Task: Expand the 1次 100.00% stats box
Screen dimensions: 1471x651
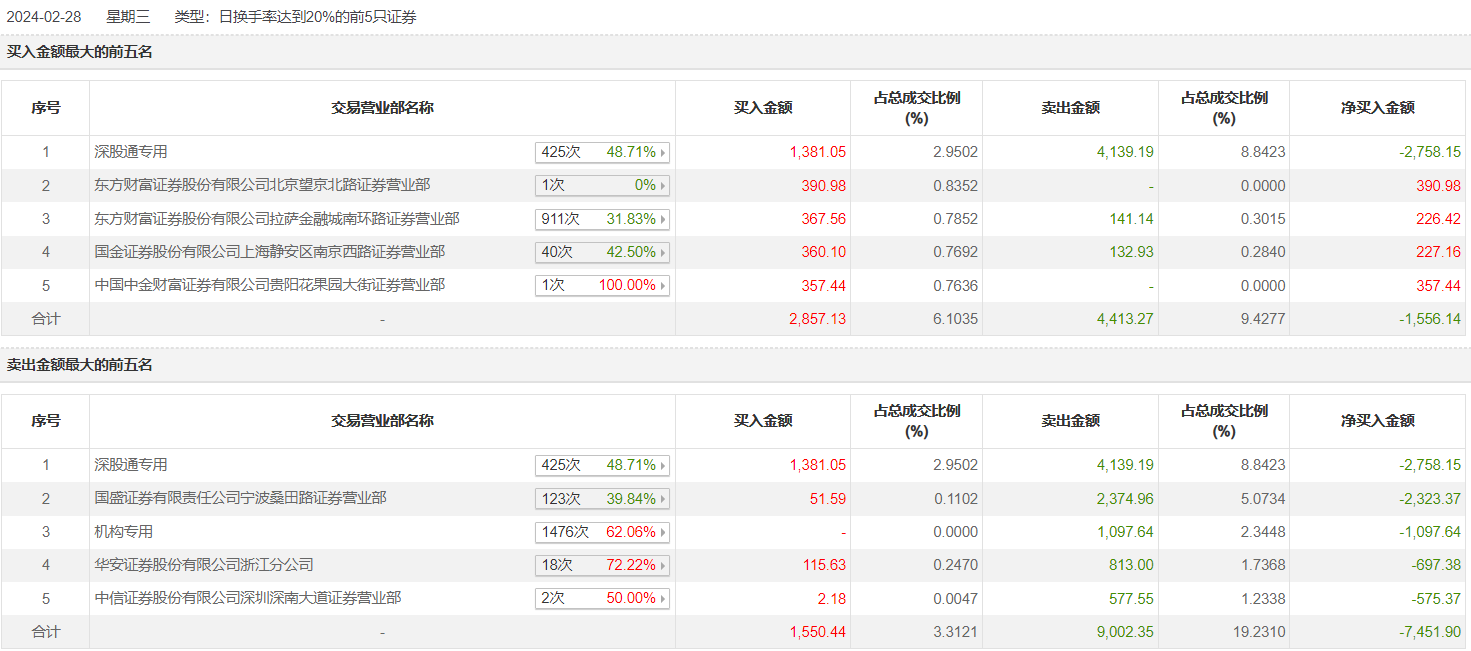Action: click(663, 286)
